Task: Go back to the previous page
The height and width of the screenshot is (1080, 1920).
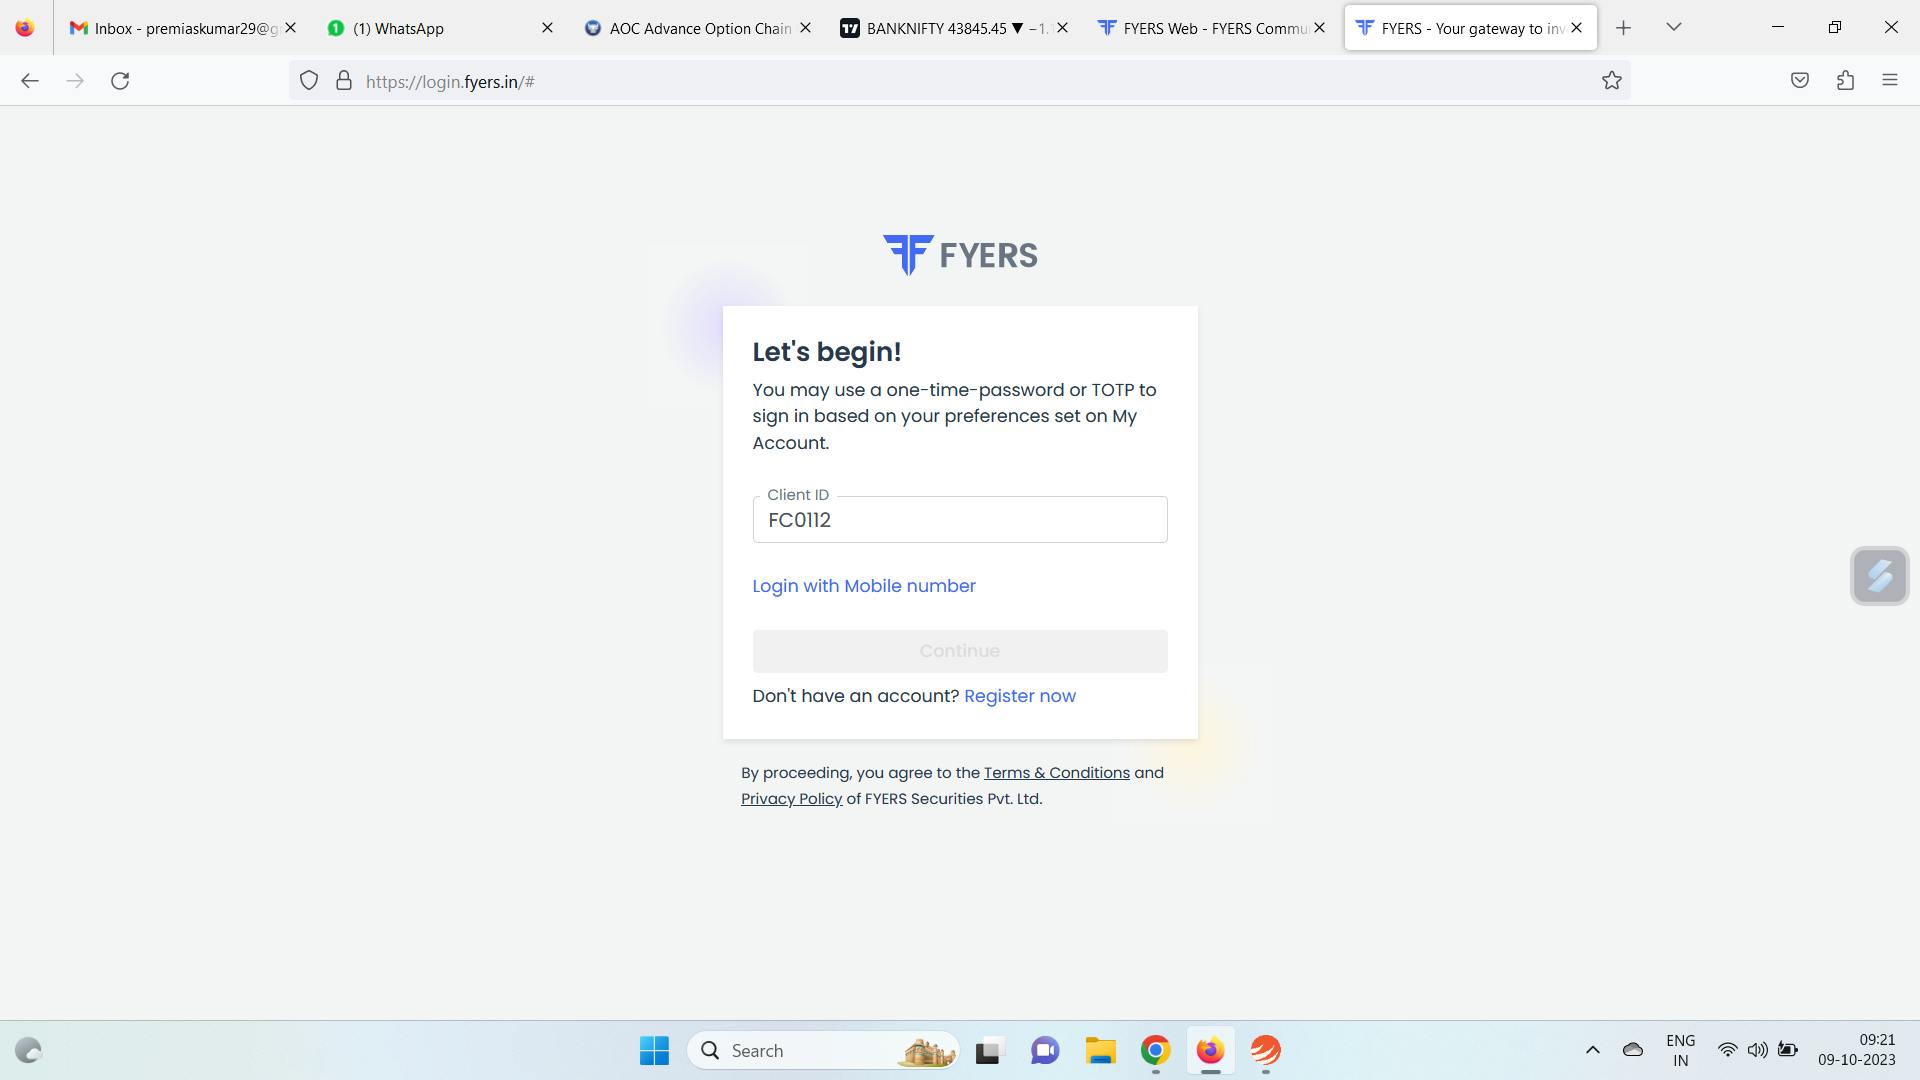Action: pyautogui.click(x=30, y=81)
